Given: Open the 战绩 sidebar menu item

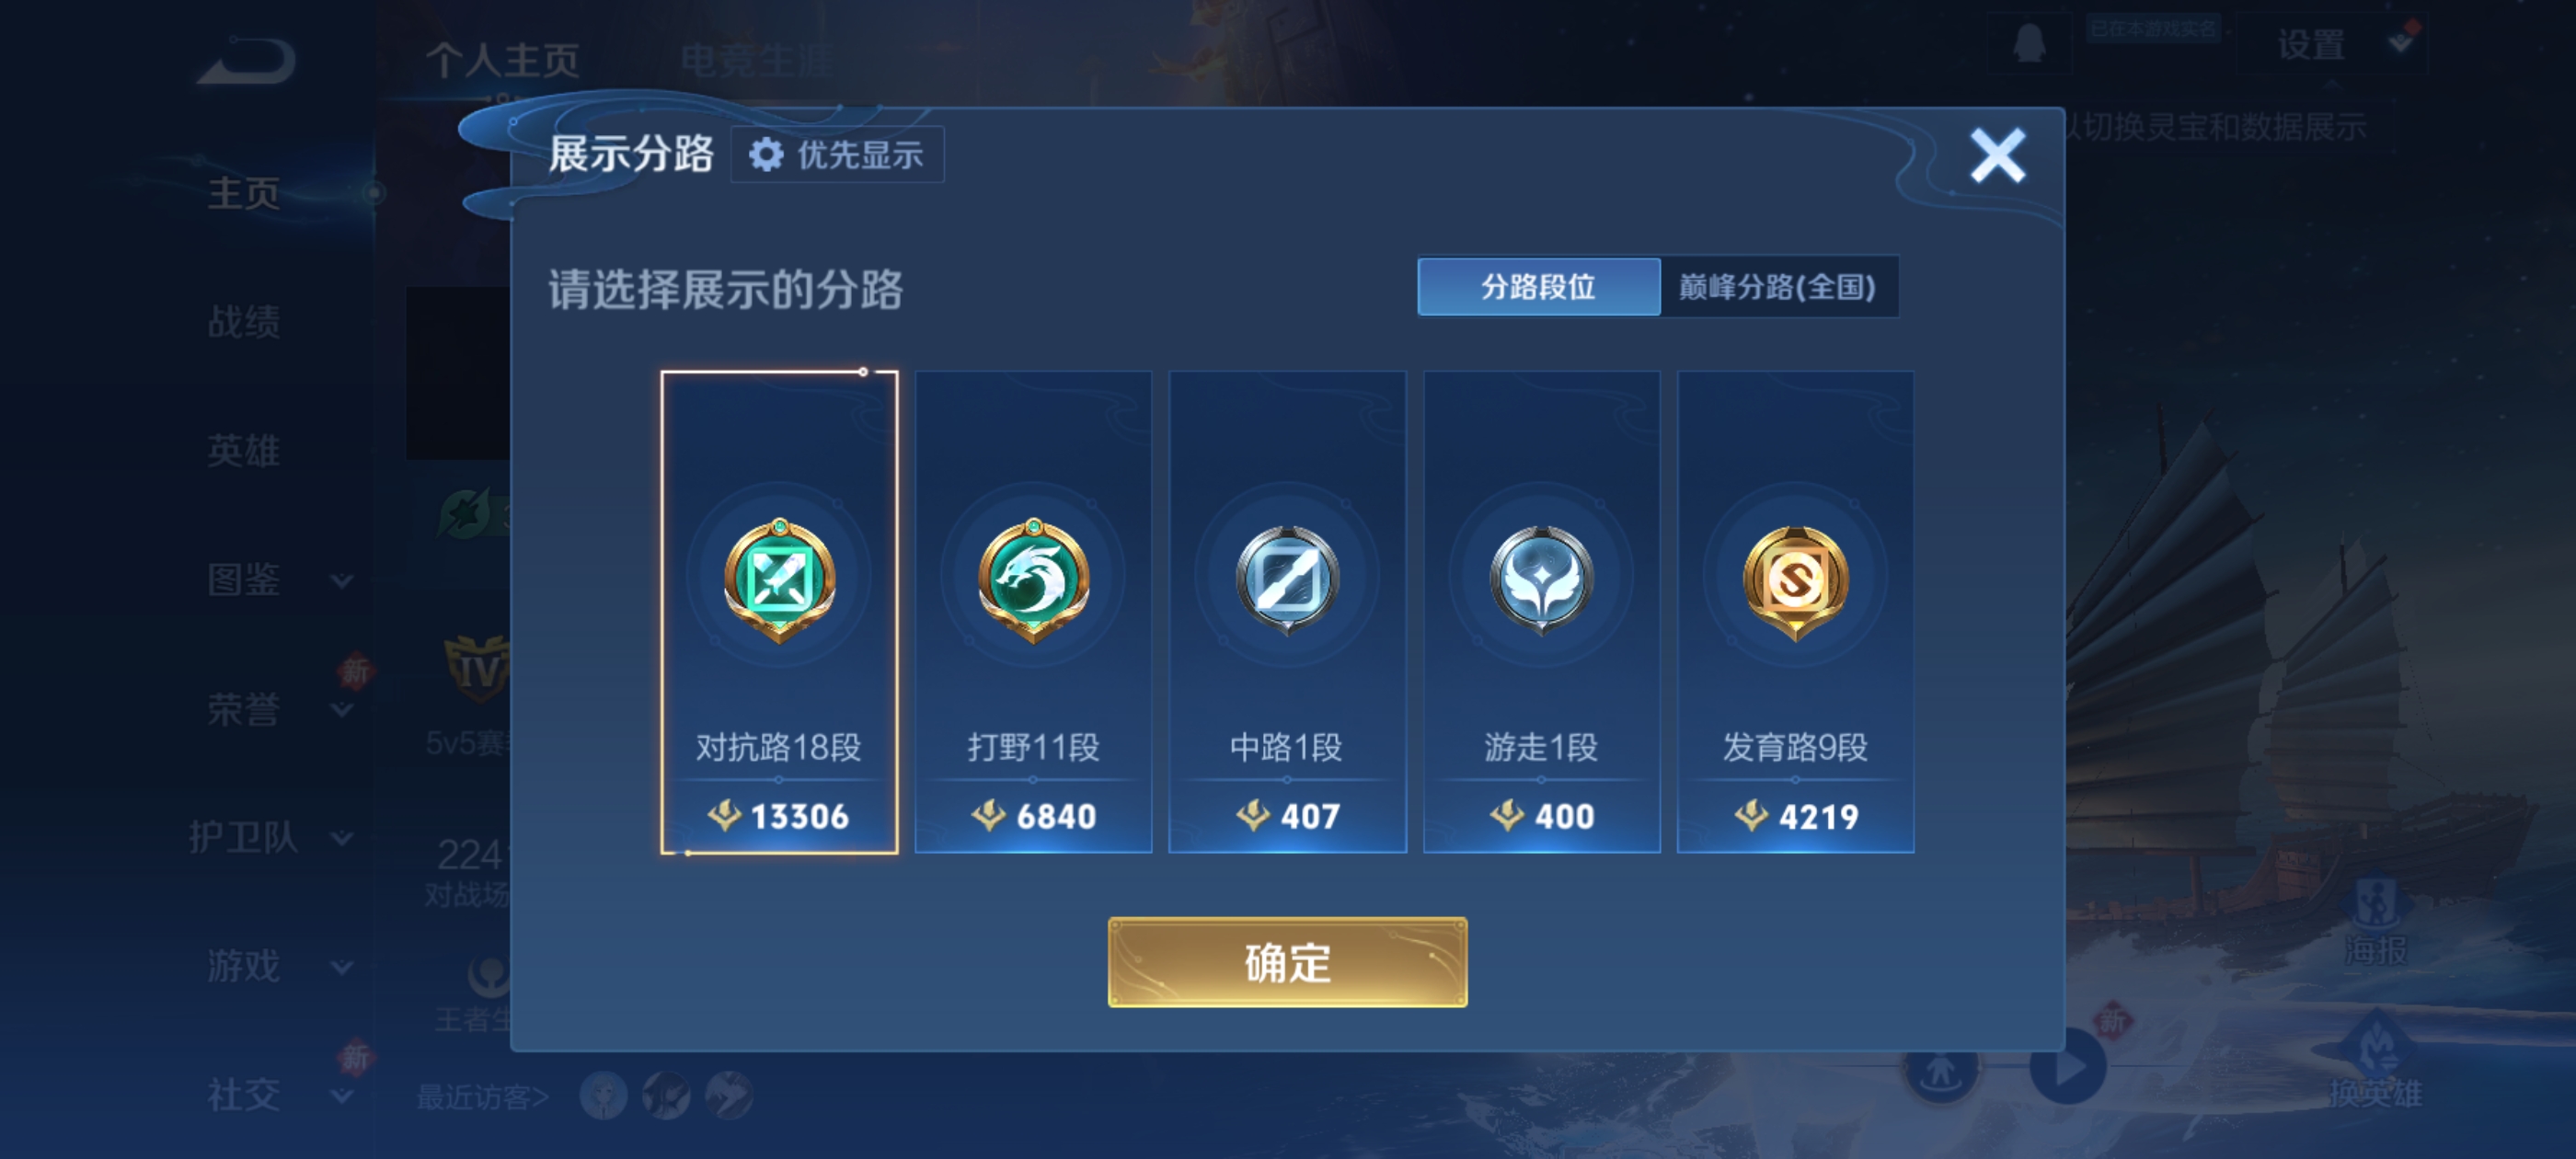Looking at the screenshot, I should click(244, 322).
